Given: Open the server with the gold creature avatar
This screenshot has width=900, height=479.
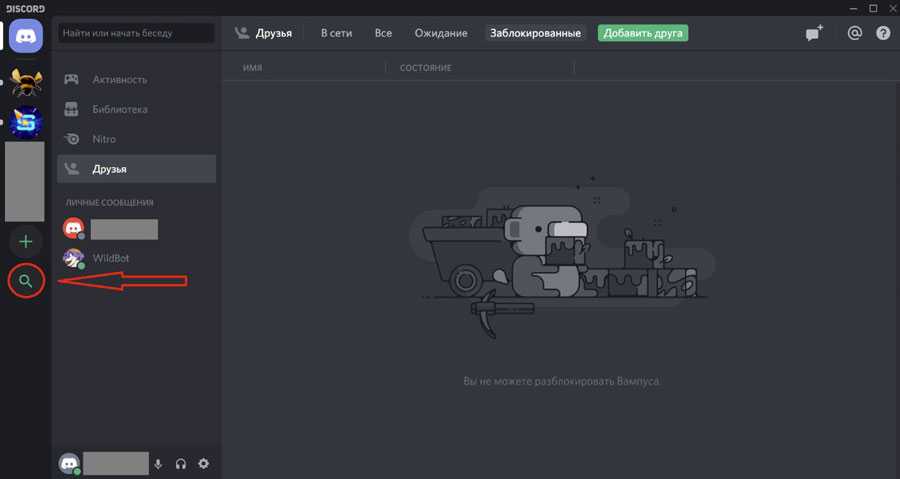Looking at the screenshot, I should click(26, 82).
